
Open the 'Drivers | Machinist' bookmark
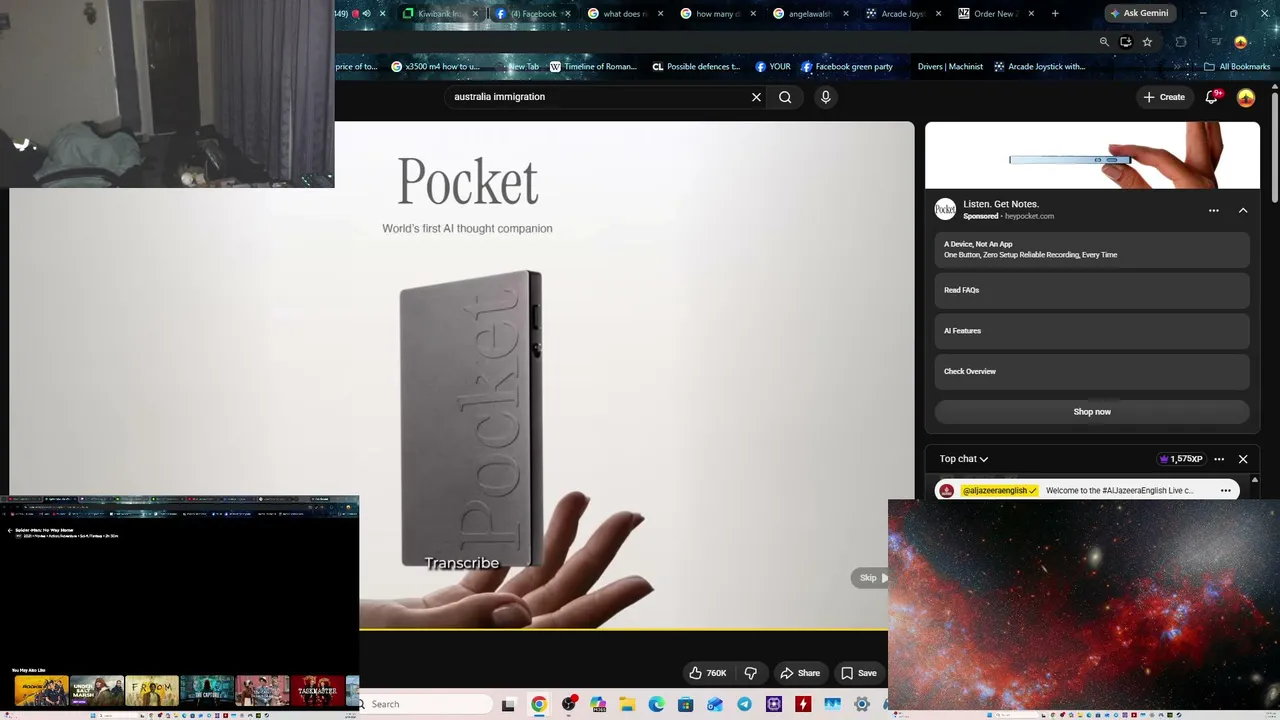pos(950,67)
